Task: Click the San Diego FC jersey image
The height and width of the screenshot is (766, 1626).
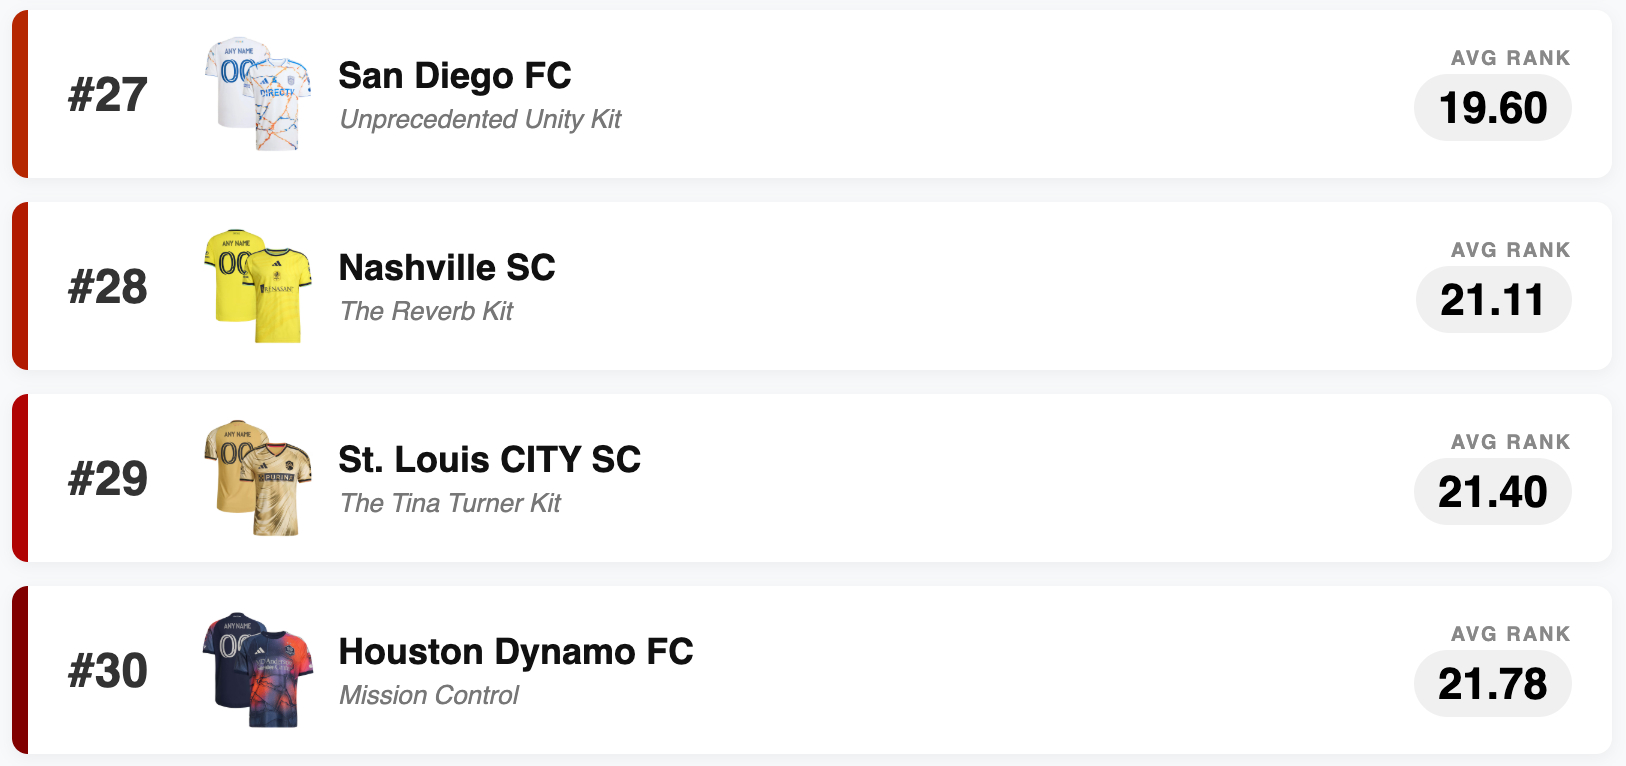Action: click(258, 95)
